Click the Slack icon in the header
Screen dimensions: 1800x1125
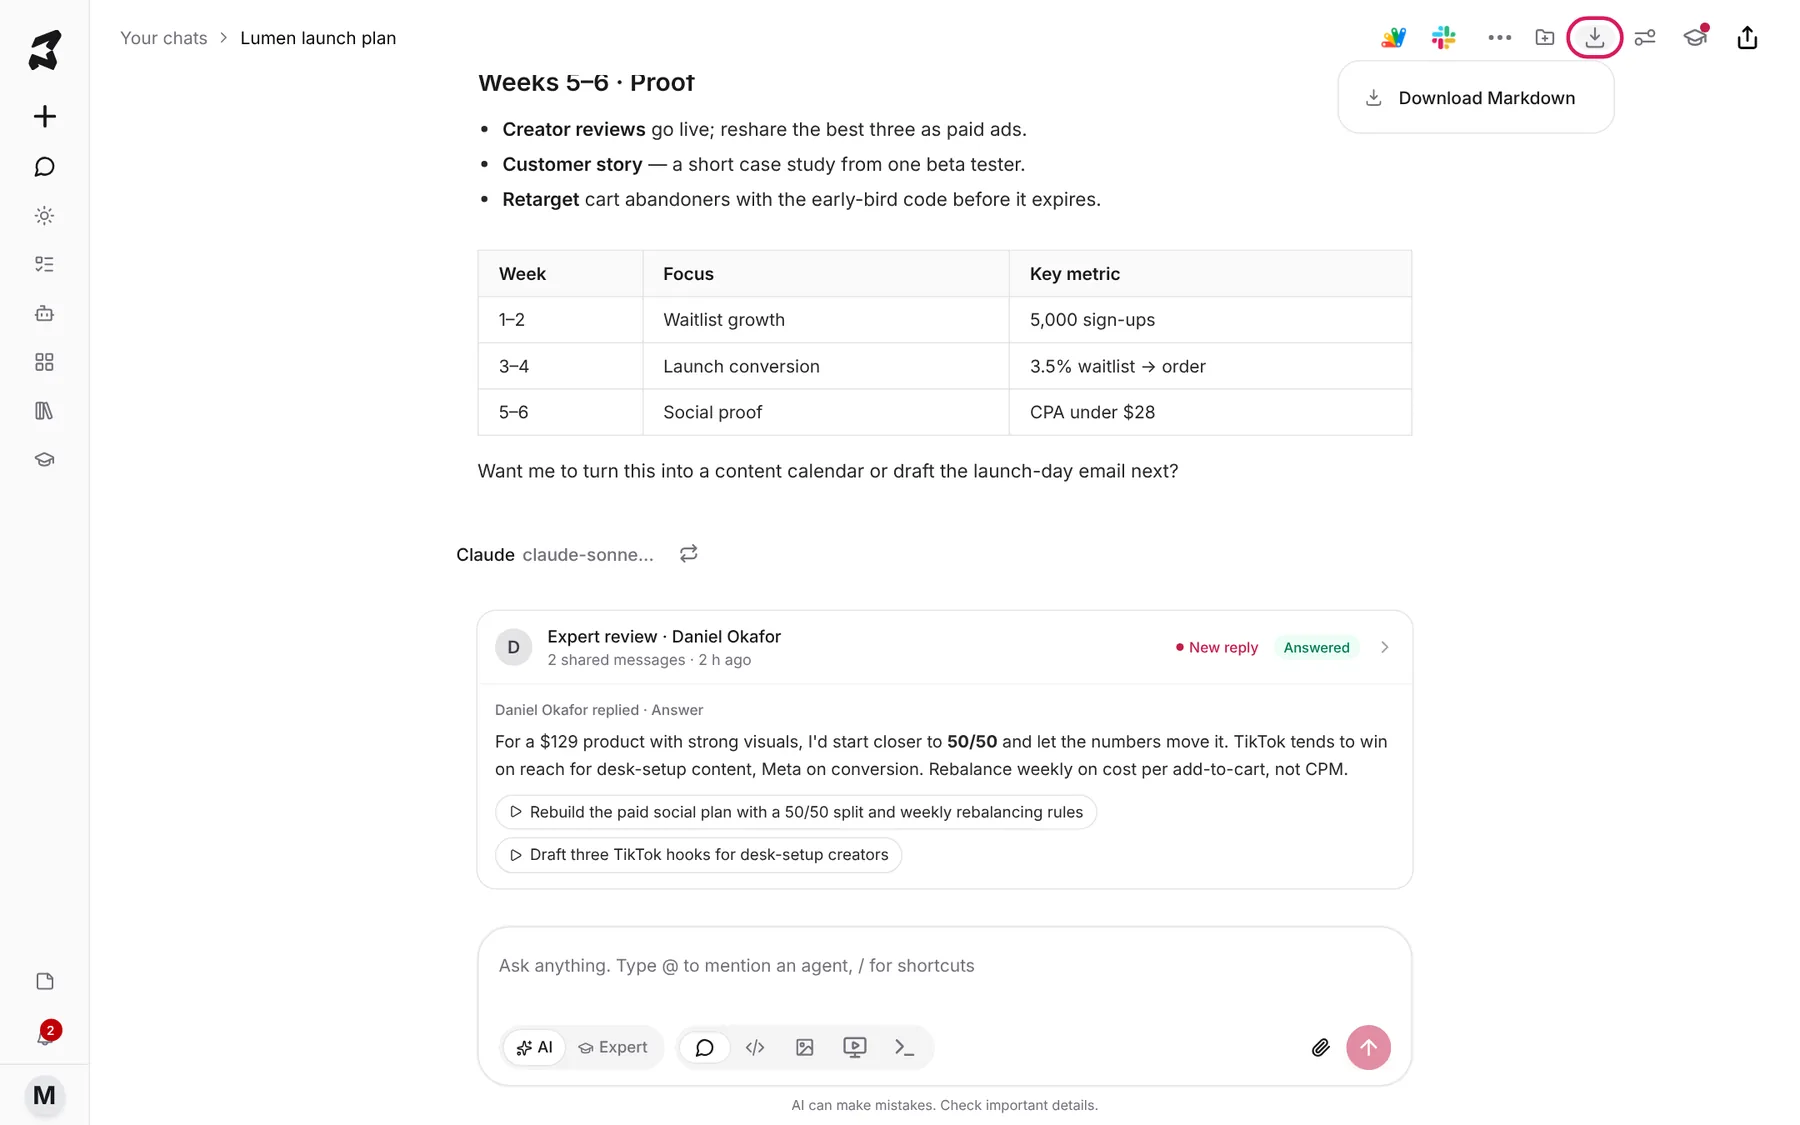1443,38
